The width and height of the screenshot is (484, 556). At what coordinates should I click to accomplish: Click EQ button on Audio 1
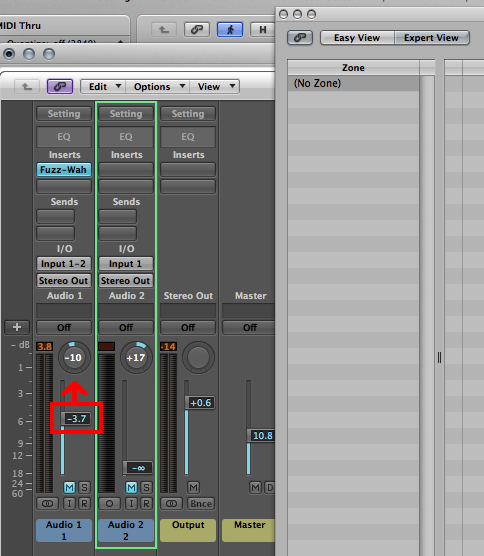click(x=64, y=137)
